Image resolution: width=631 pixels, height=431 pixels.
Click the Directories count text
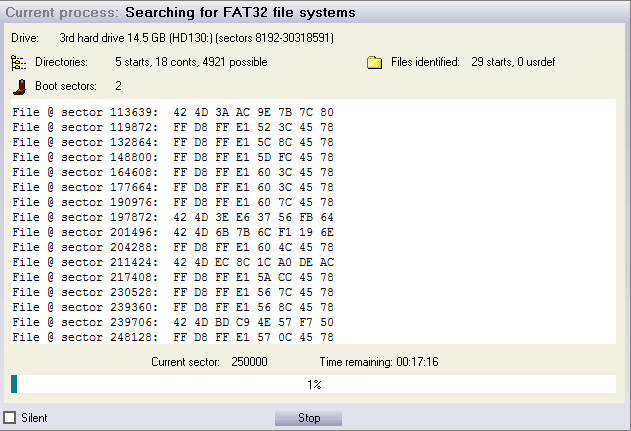click(191, 62)
